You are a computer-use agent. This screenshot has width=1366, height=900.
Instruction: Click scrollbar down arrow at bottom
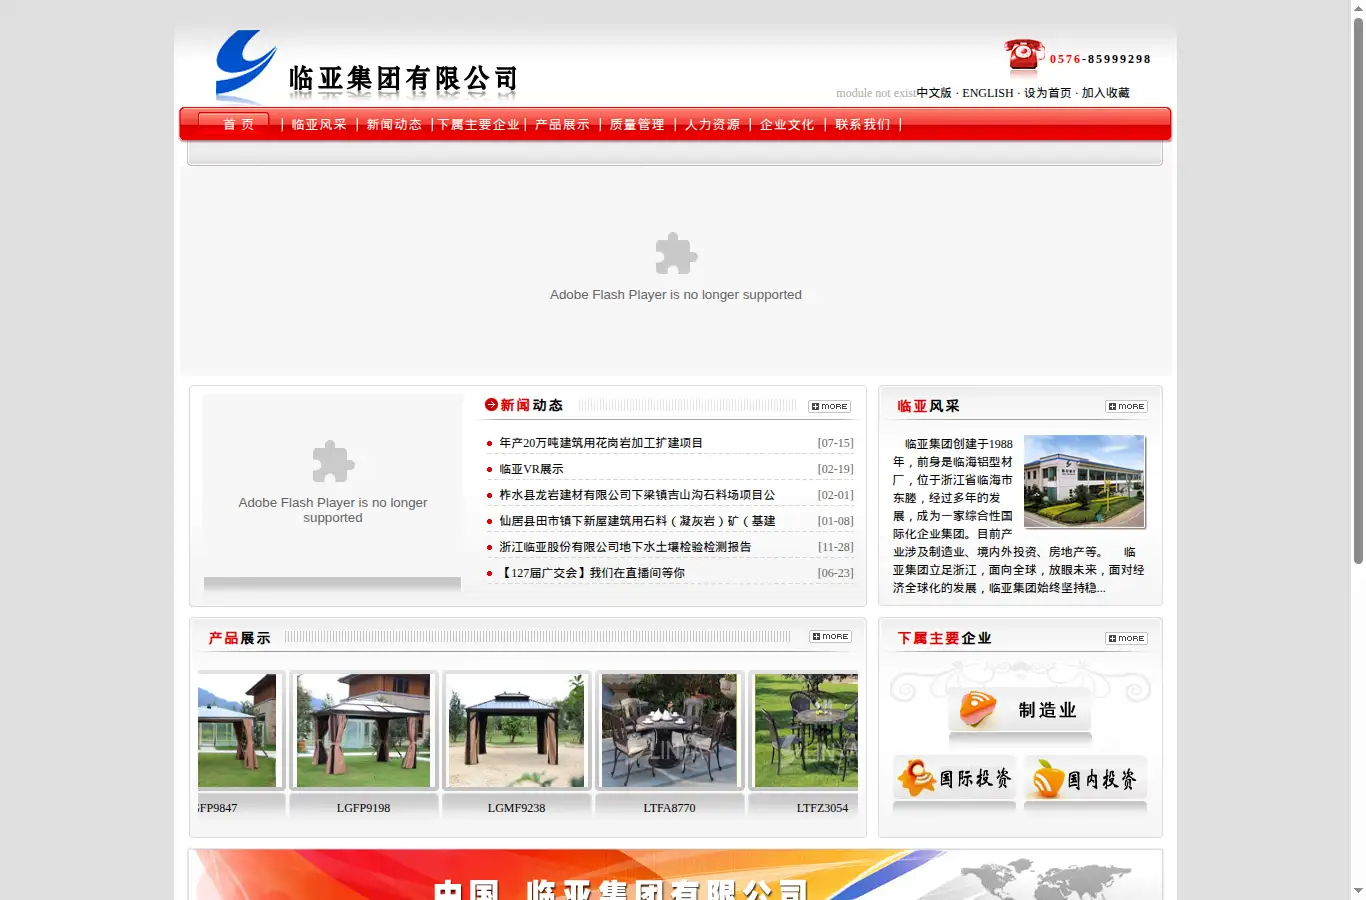[1358, 891]
